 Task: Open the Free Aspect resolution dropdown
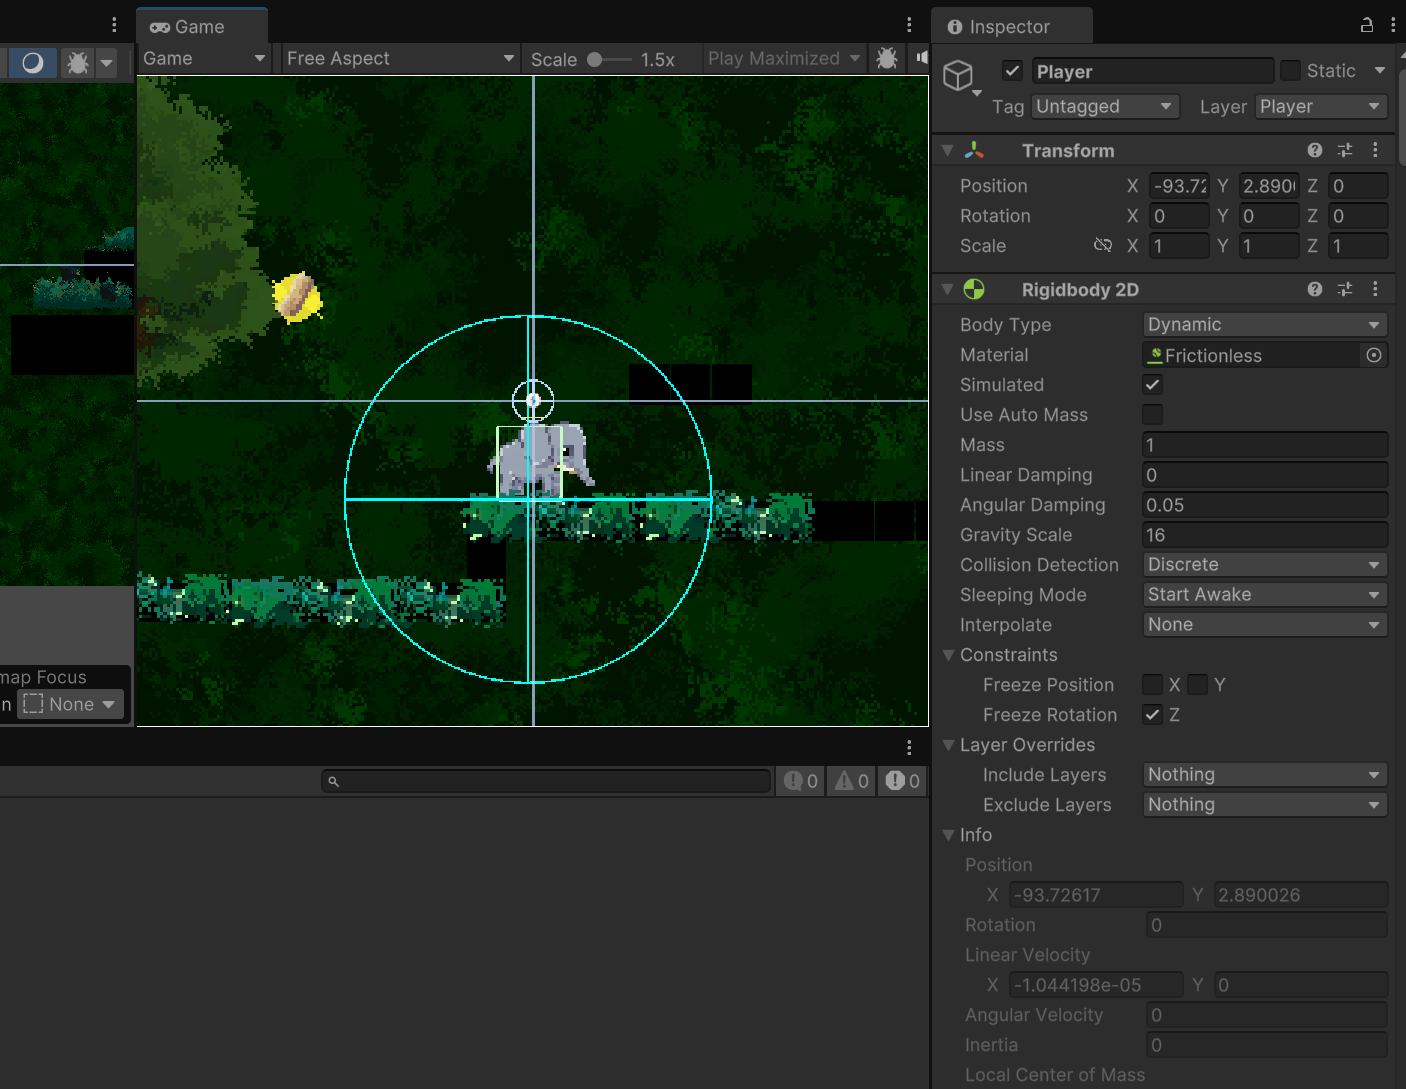[x=399, y=58]
